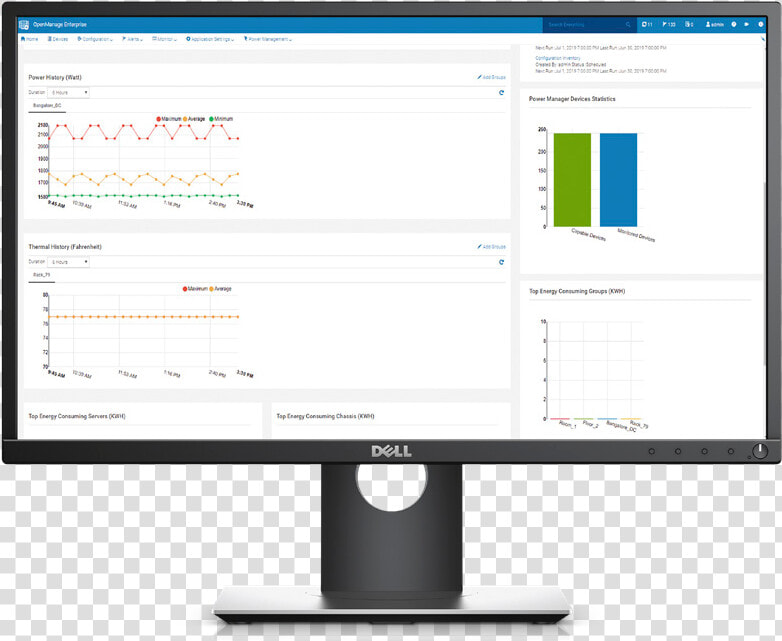Click Add Groups in Power History
This screenshot has width=782, height=641.
click(491, 77)
